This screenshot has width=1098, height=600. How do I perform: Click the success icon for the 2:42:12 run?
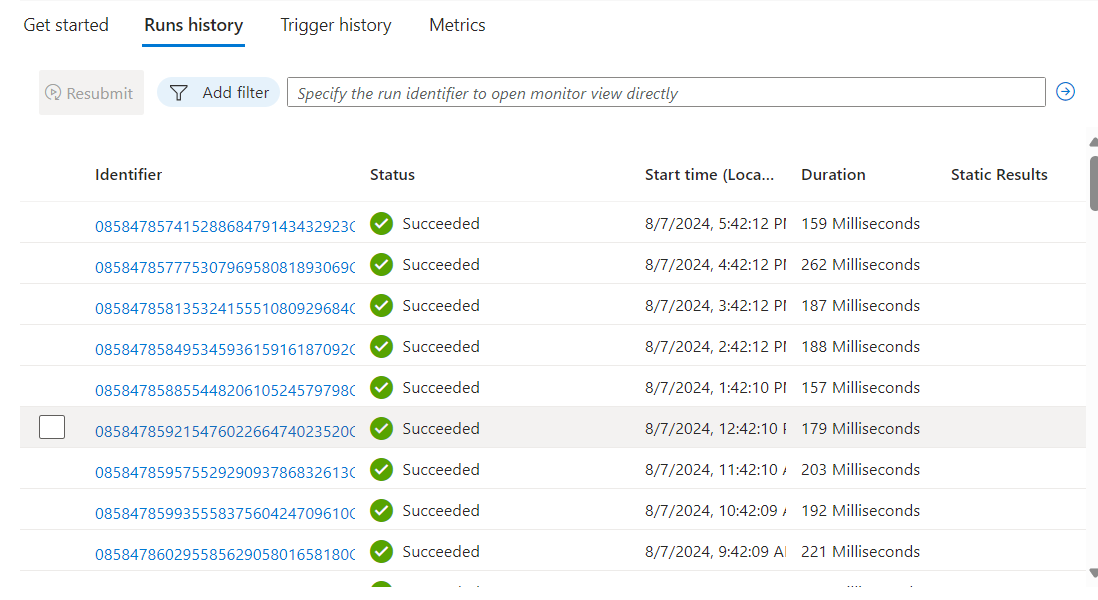pyautogui.click(x=382, y=347)
